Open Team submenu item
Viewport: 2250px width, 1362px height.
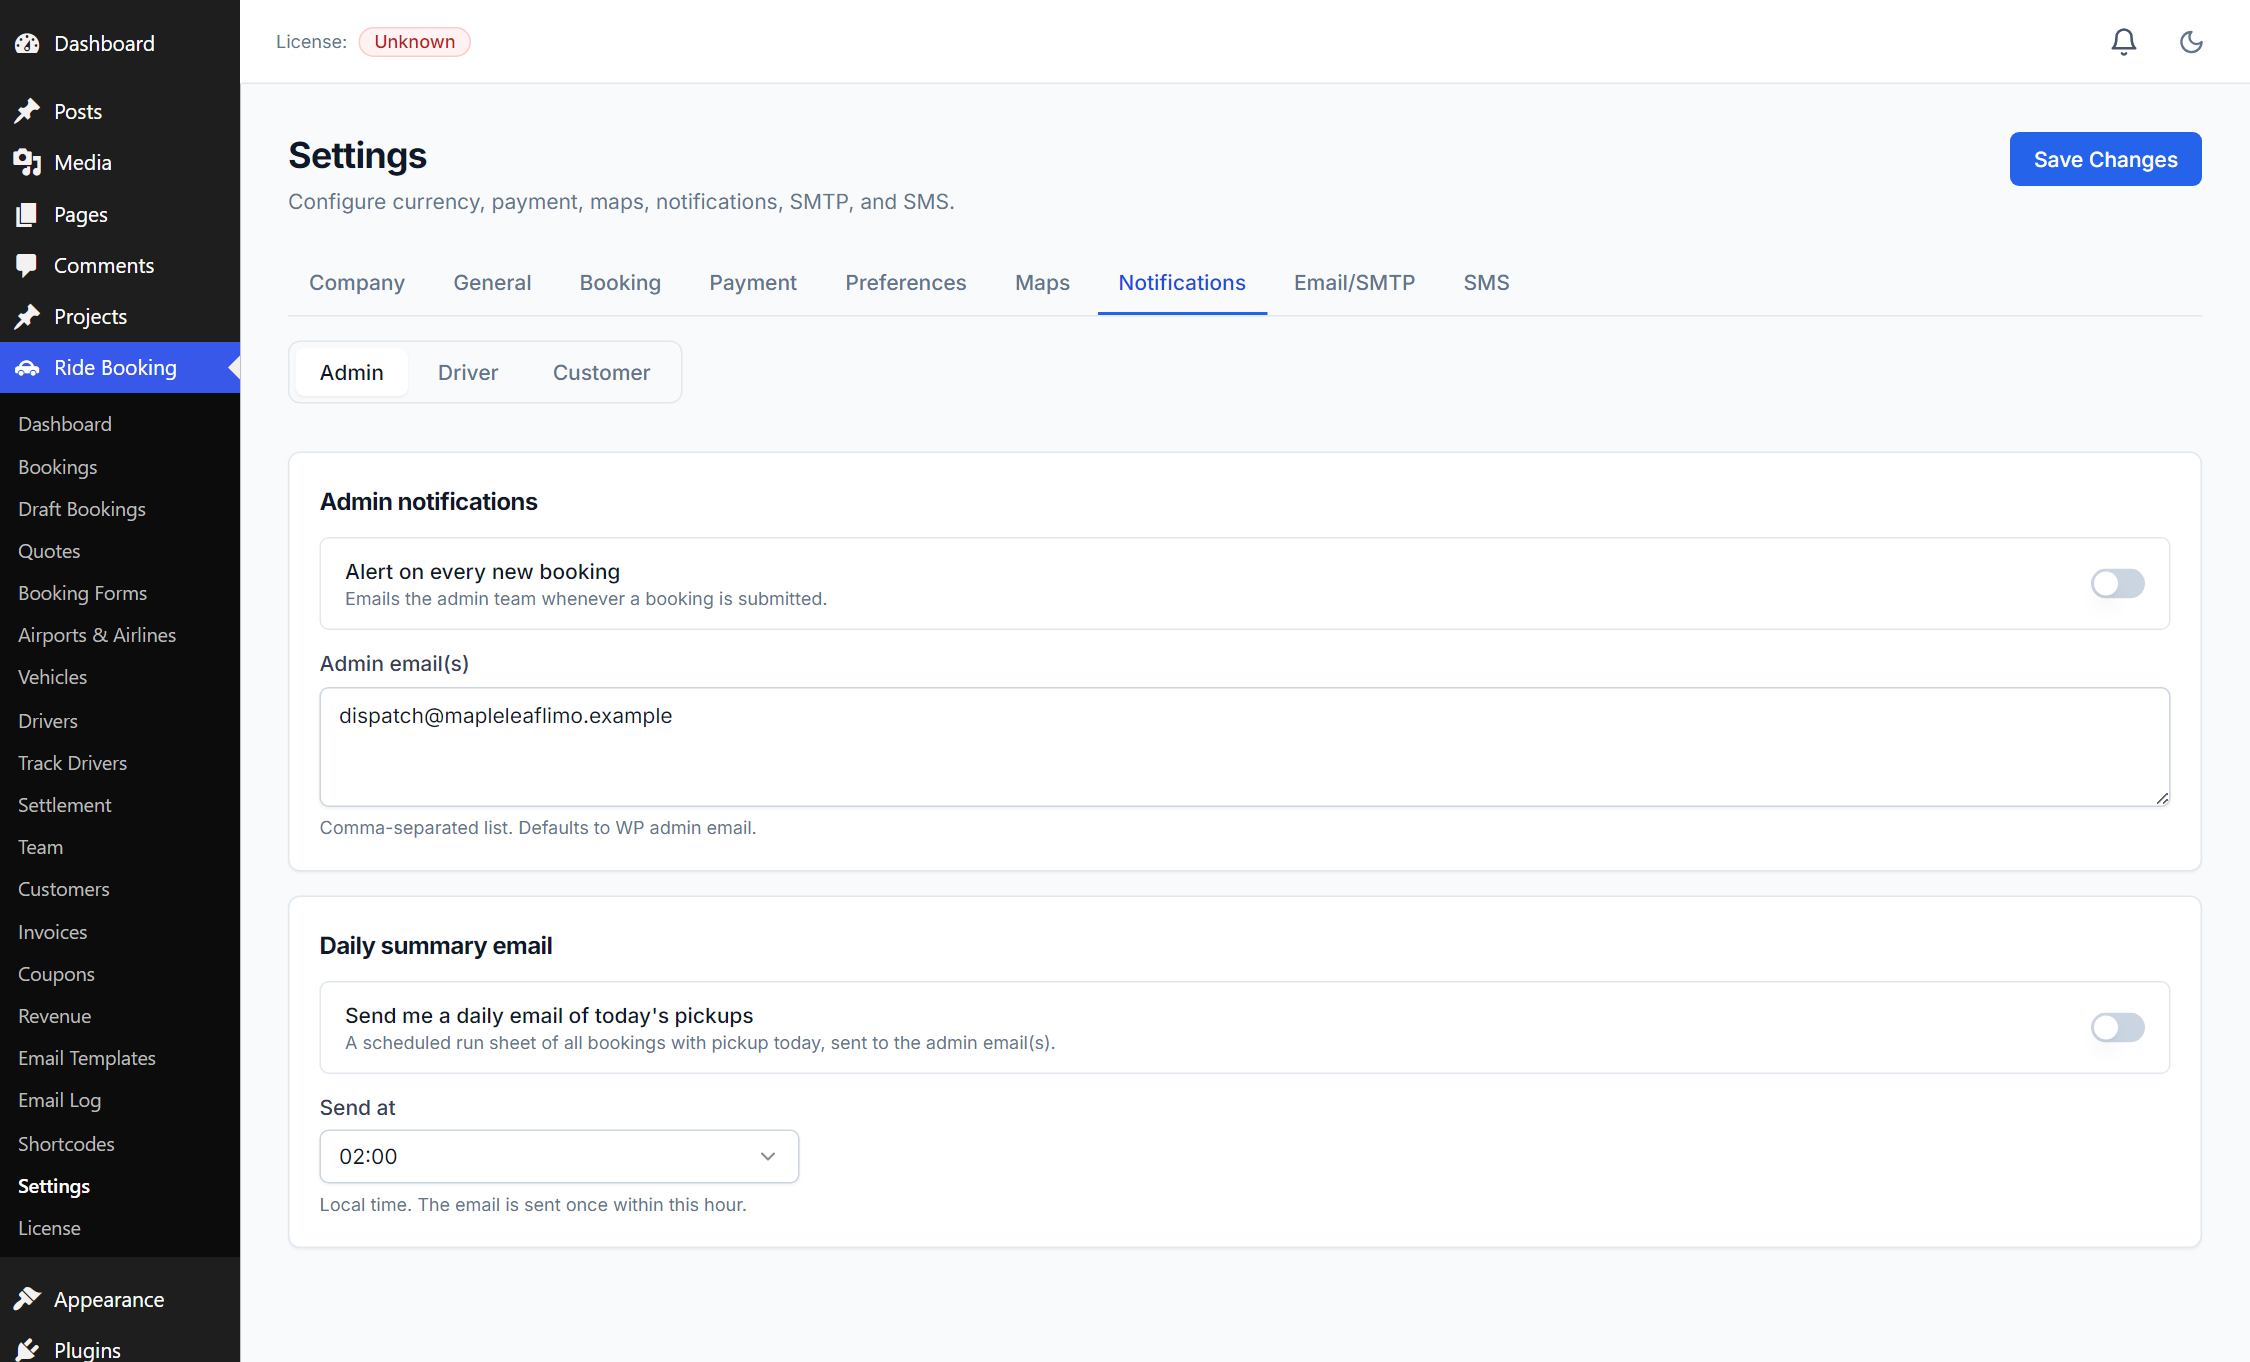tap(40, 847)
